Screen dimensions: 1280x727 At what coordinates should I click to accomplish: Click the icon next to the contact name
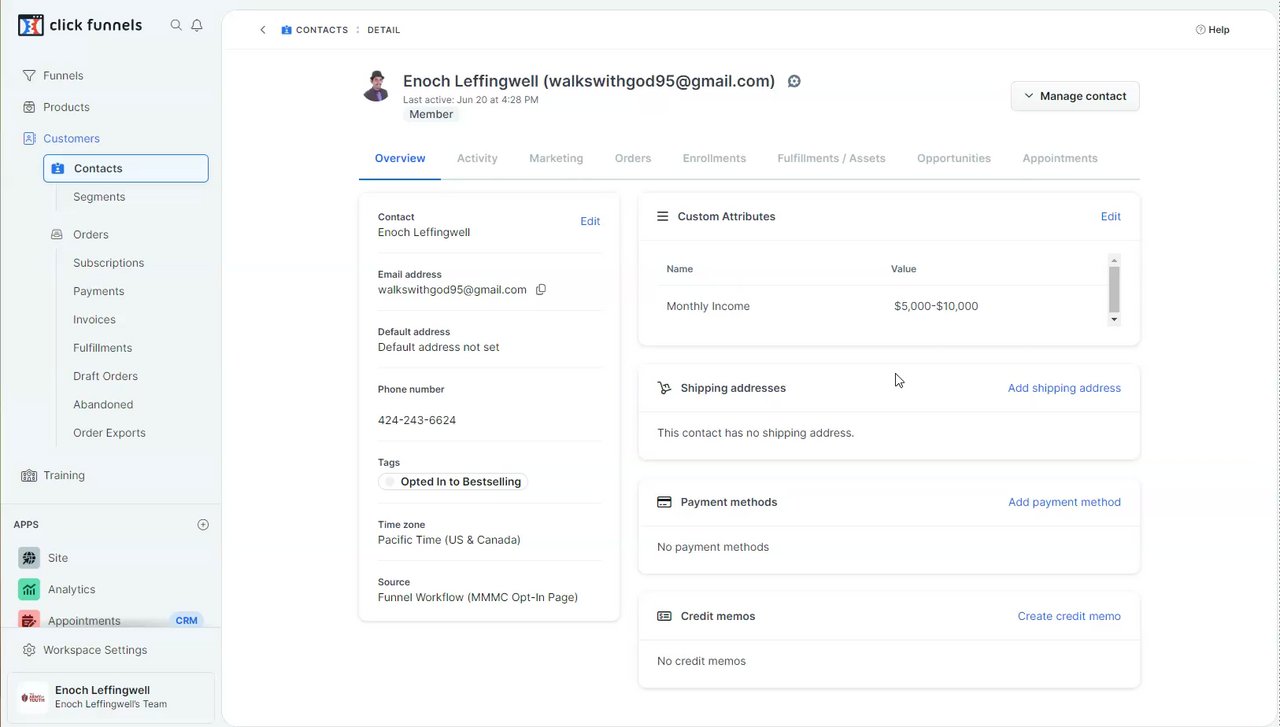(794, 82)
